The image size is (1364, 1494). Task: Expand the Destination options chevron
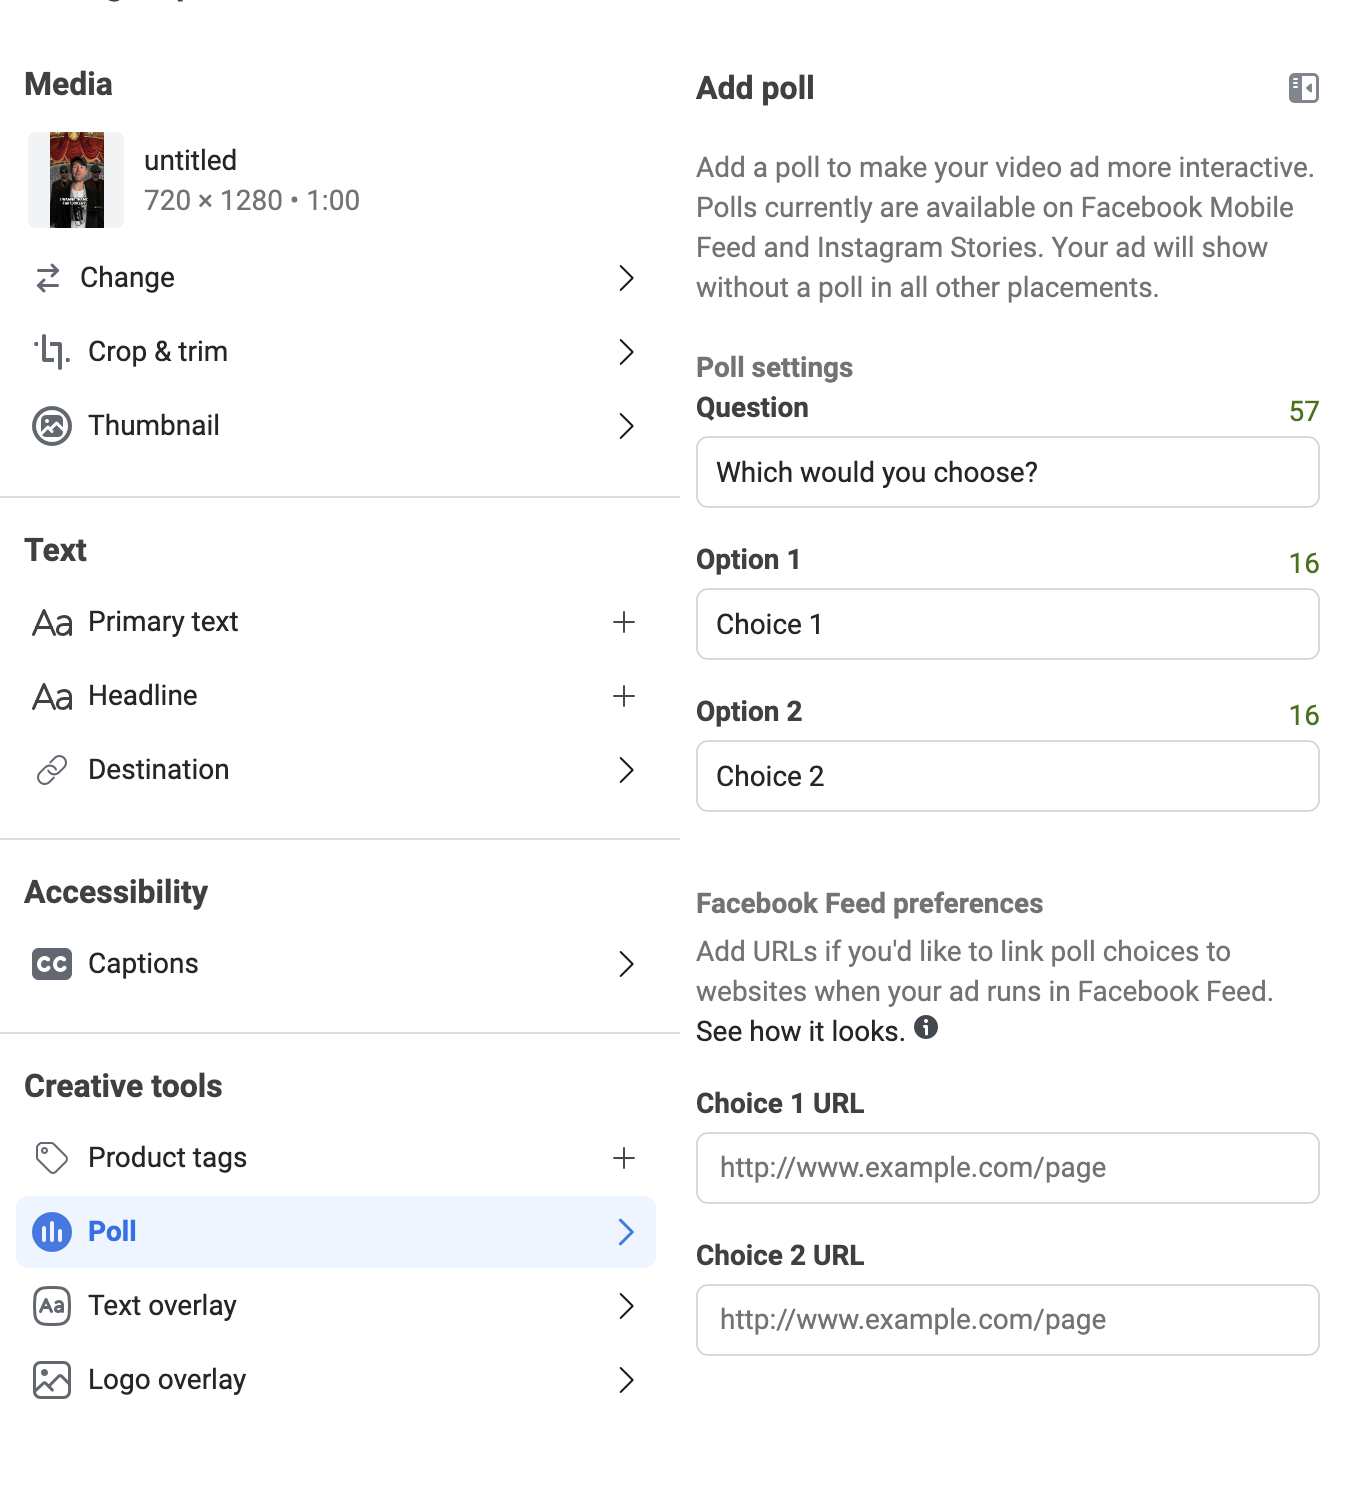[627, 770]
